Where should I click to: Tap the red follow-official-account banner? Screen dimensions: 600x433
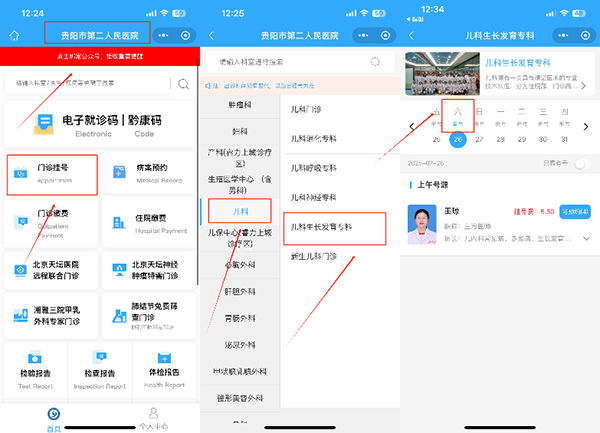click(99, 56)
